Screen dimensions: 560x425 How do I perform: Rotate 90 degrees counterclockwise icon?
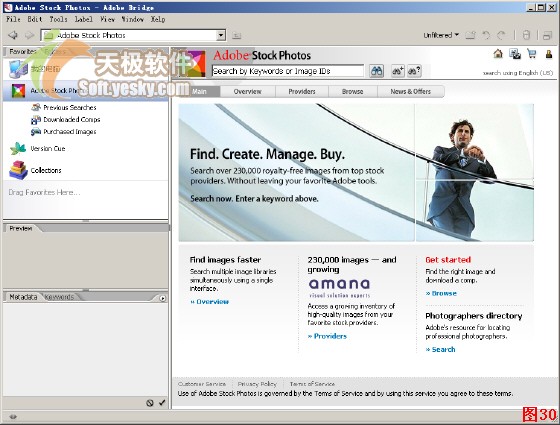tap(486, 35)
